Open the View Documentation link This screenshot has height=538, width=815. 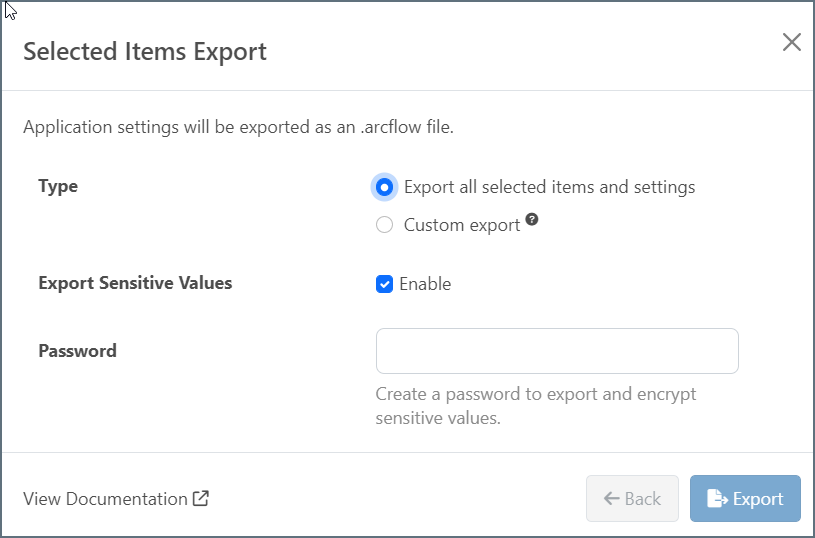(105, 499)
